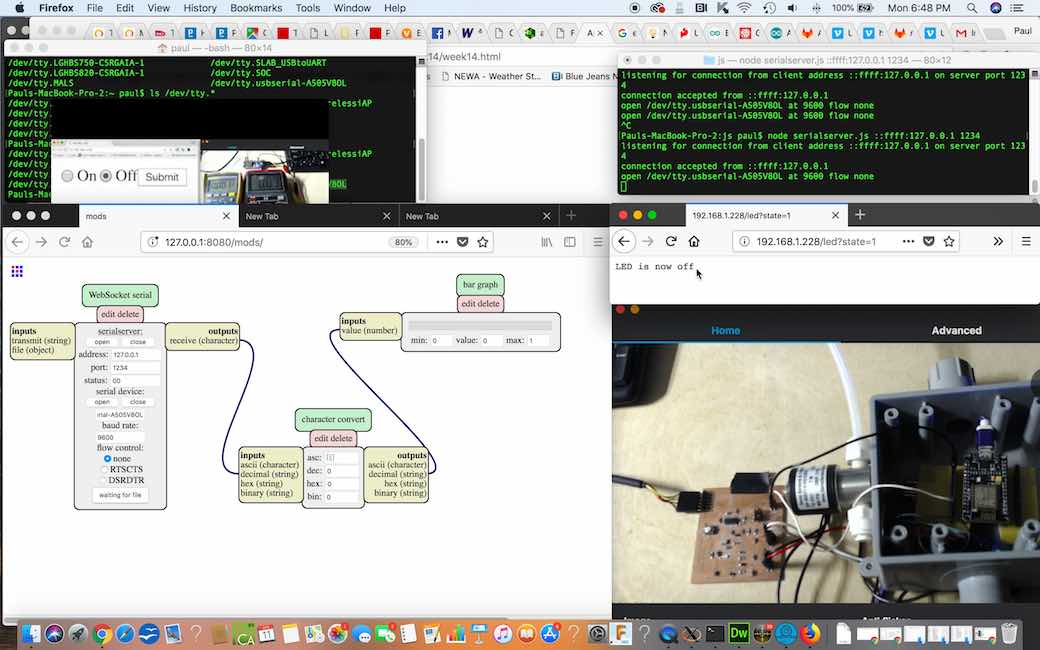This screenshot has height=650, width=1040.
Task: Open Spotlight search in menu bar
Action: point(971,8)
